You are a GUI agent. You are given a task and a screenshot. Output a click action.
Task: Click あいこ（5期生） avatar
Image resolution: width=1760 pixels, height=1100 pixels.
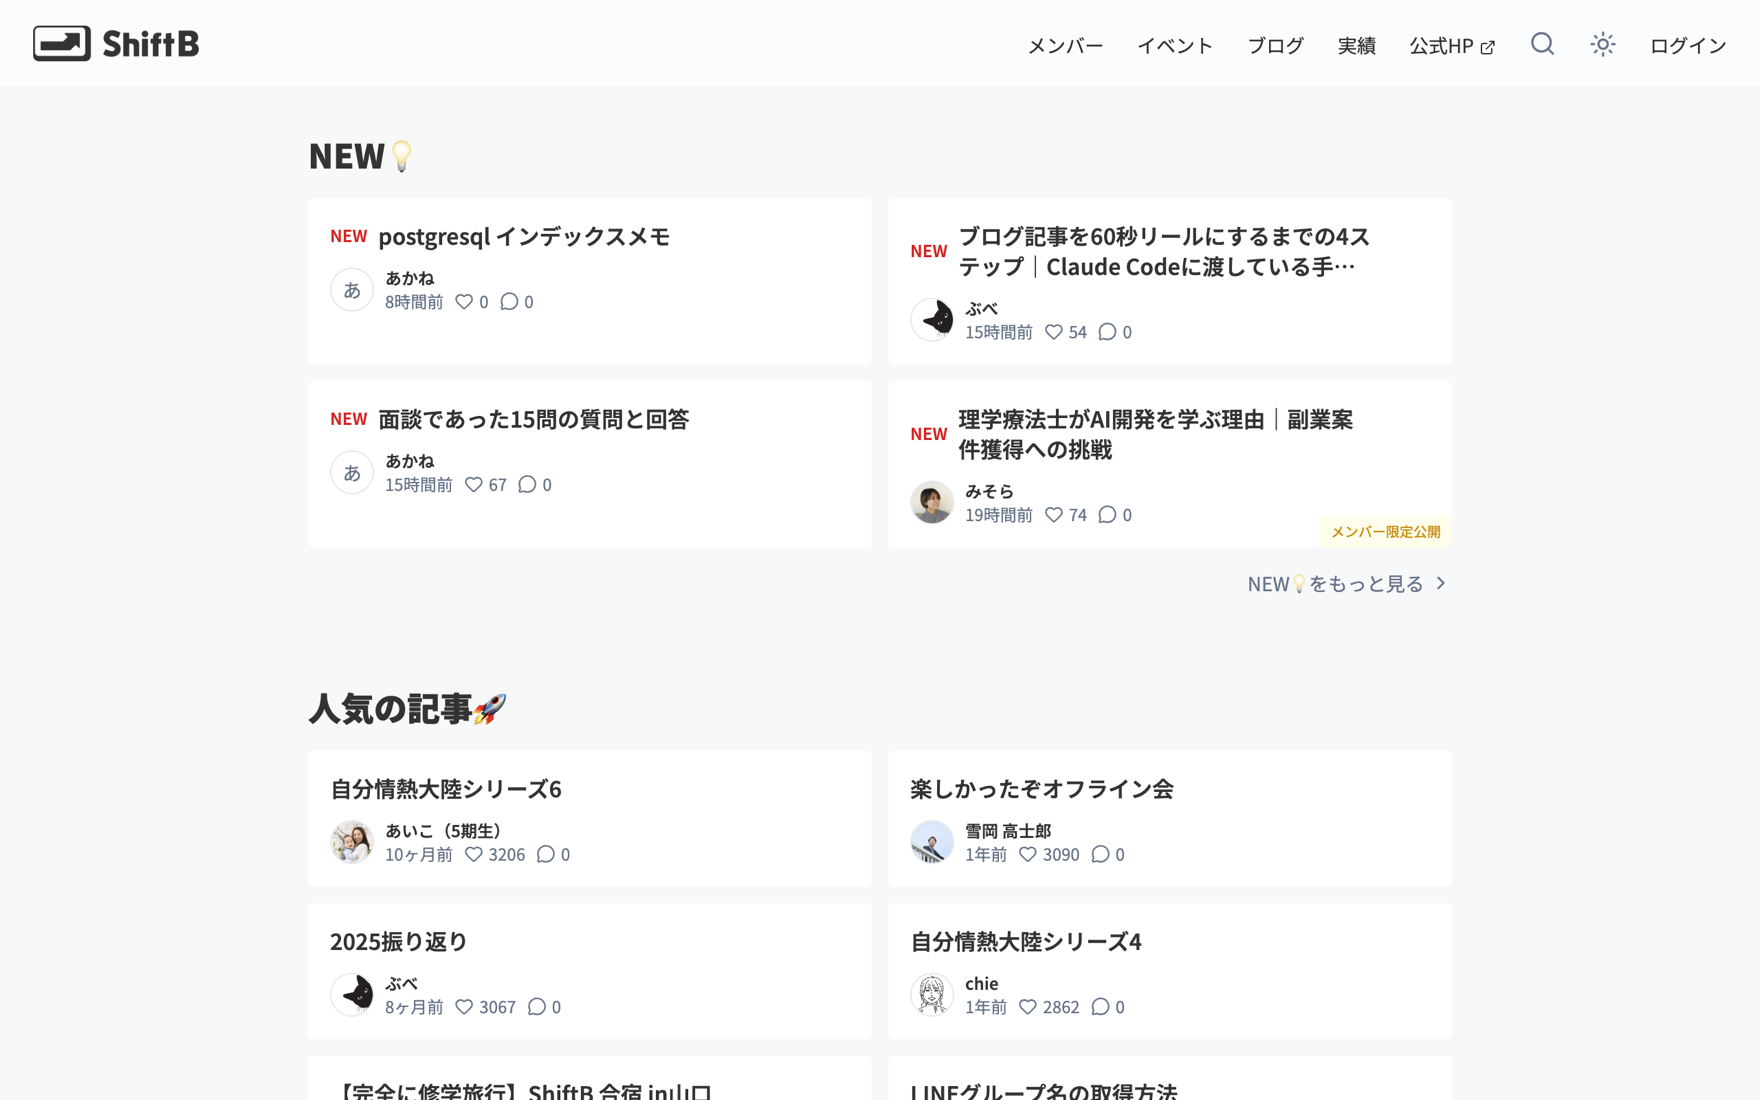[x=352, y=842]
